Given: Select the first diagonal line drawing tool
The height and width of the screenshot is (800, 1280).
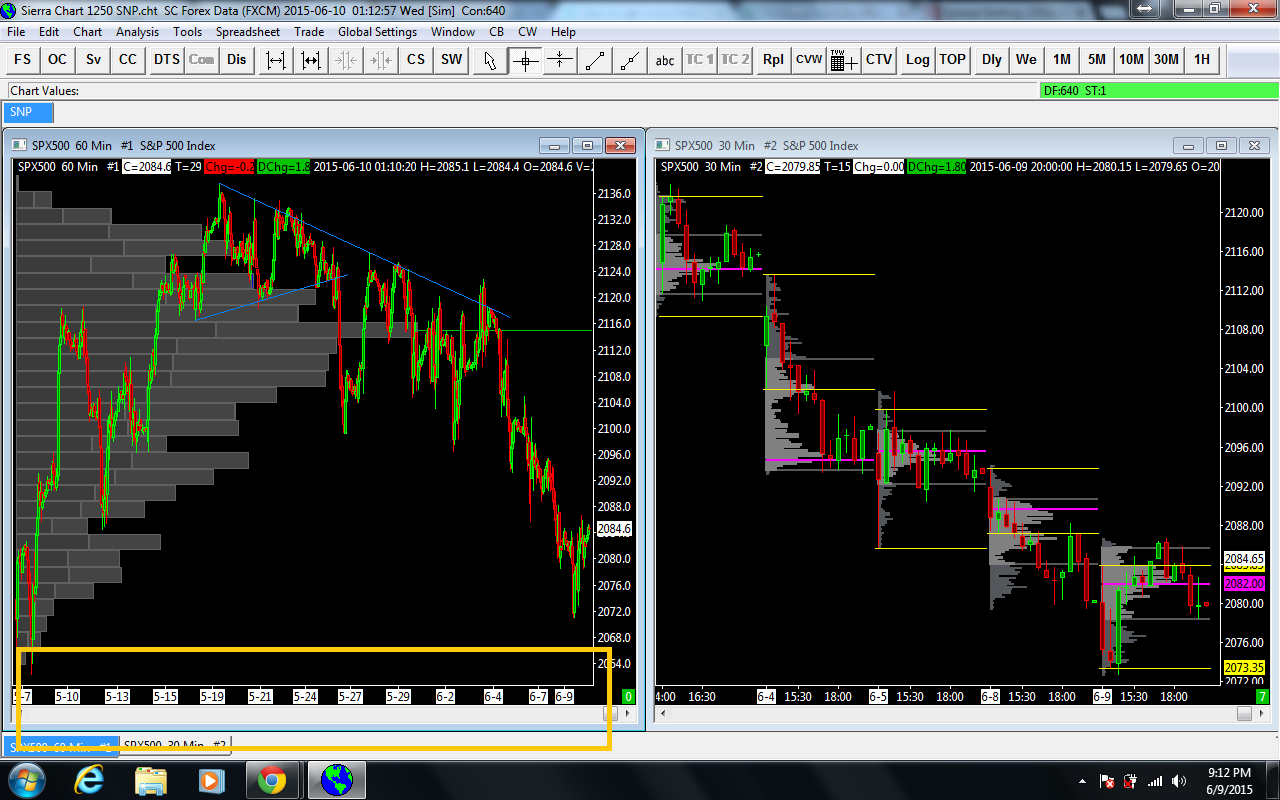Looking at the screenshot, I should coord(595,59).
